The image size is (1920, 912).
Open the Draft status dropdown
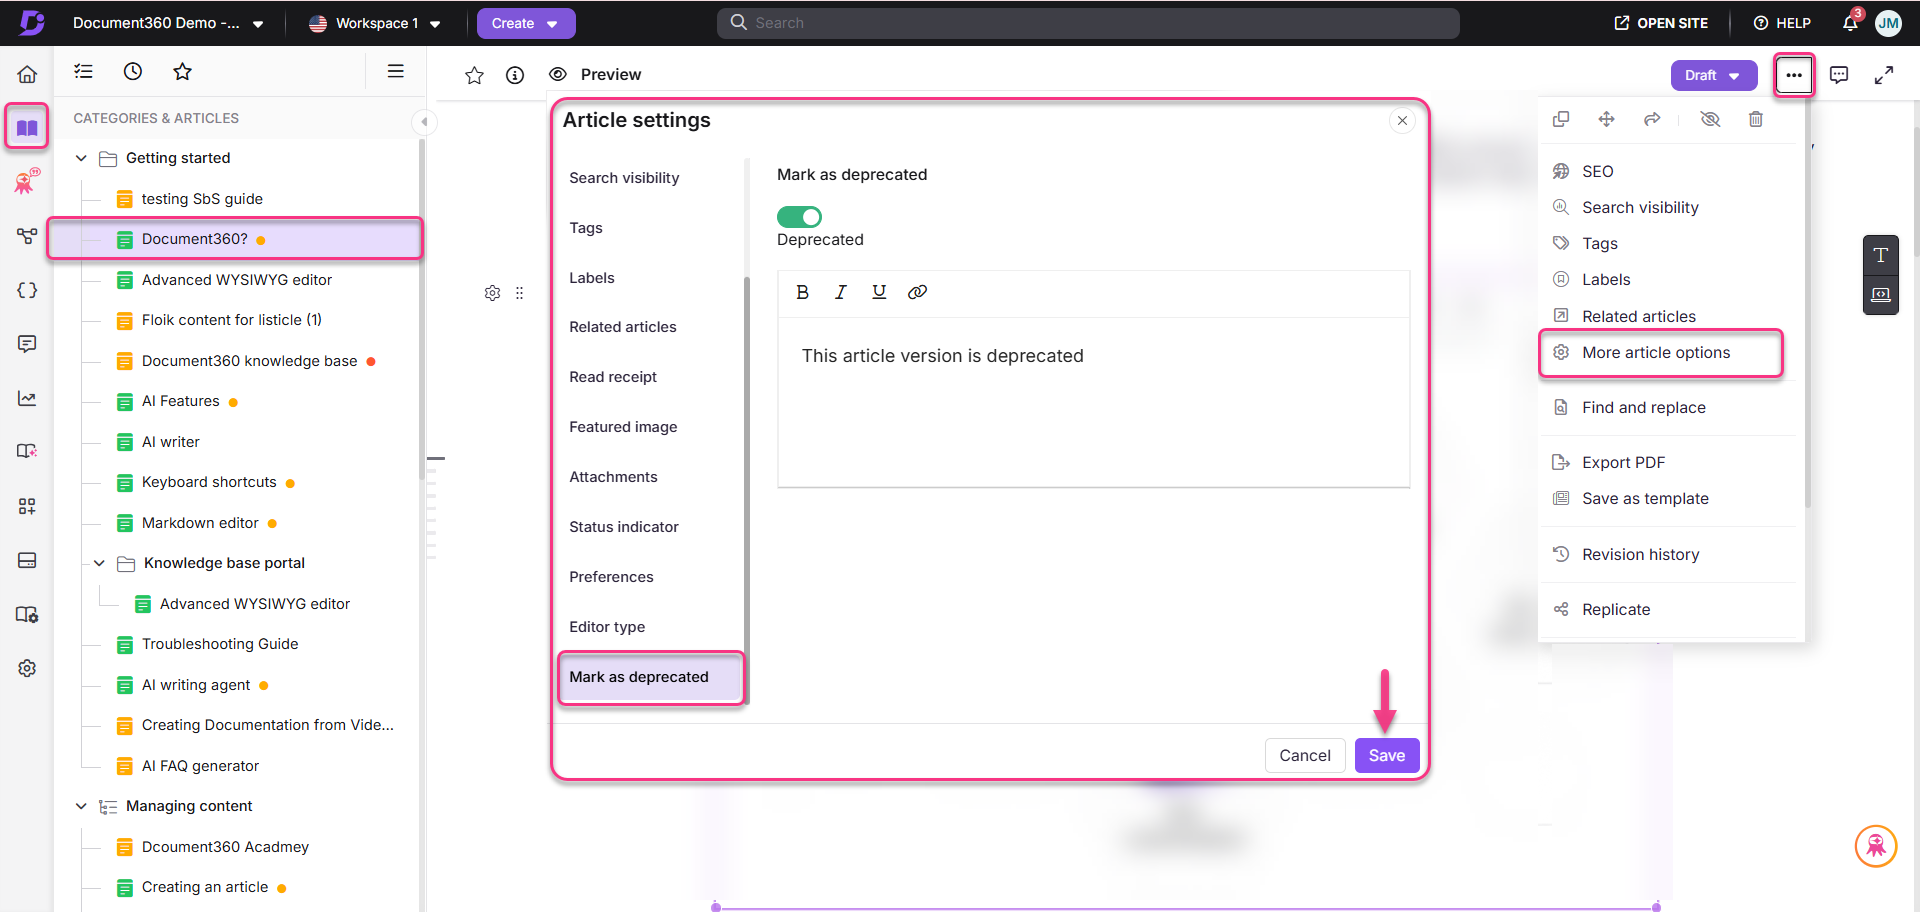point(1713,75)
